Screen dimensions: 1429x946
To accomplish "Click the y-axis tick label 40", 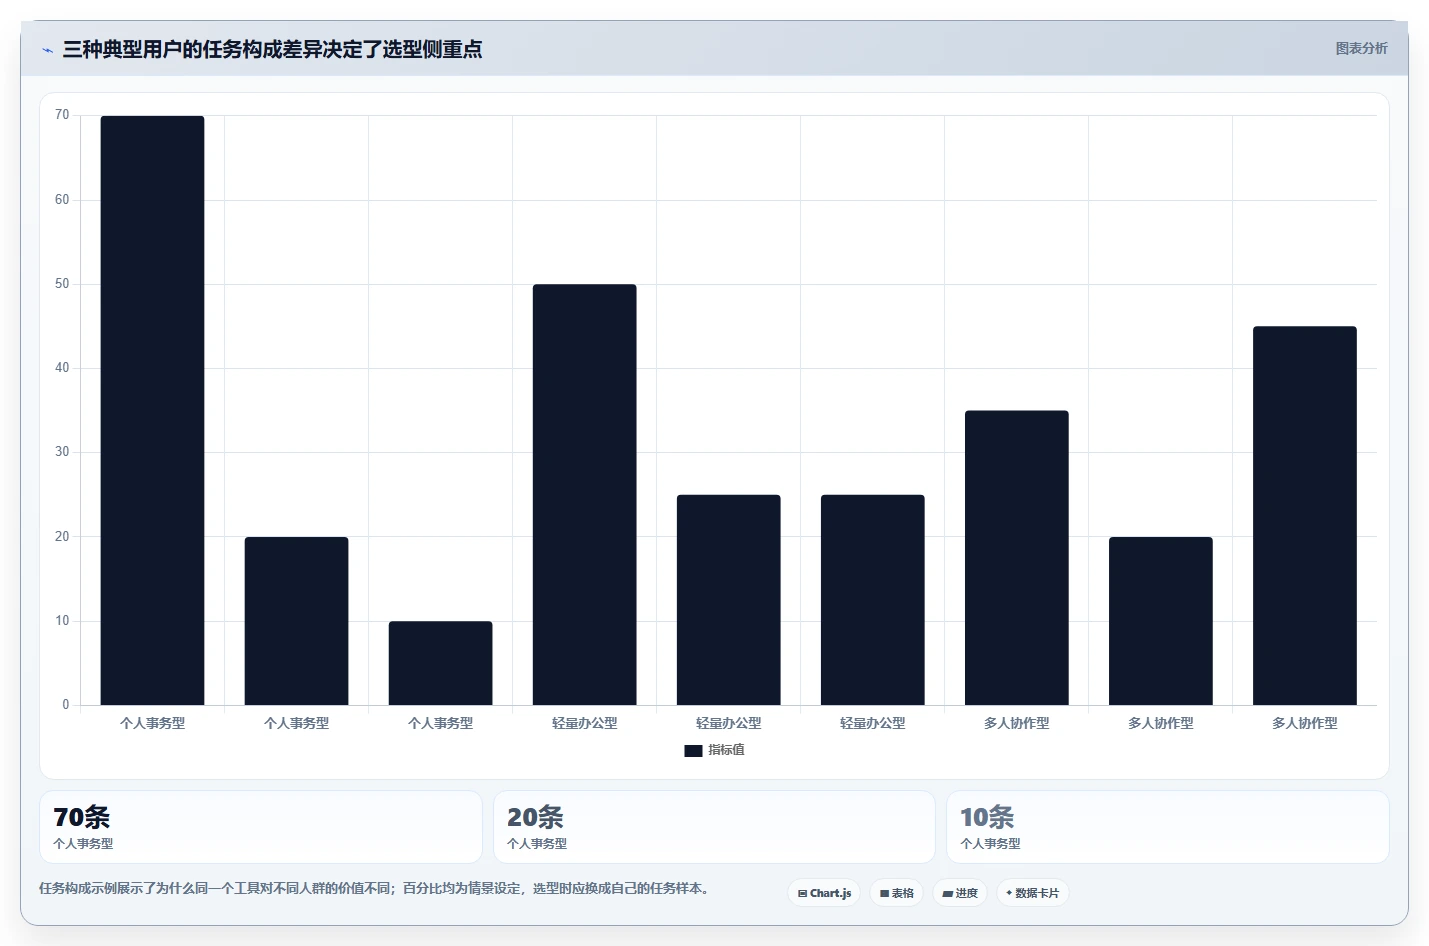I will (62, 368).
